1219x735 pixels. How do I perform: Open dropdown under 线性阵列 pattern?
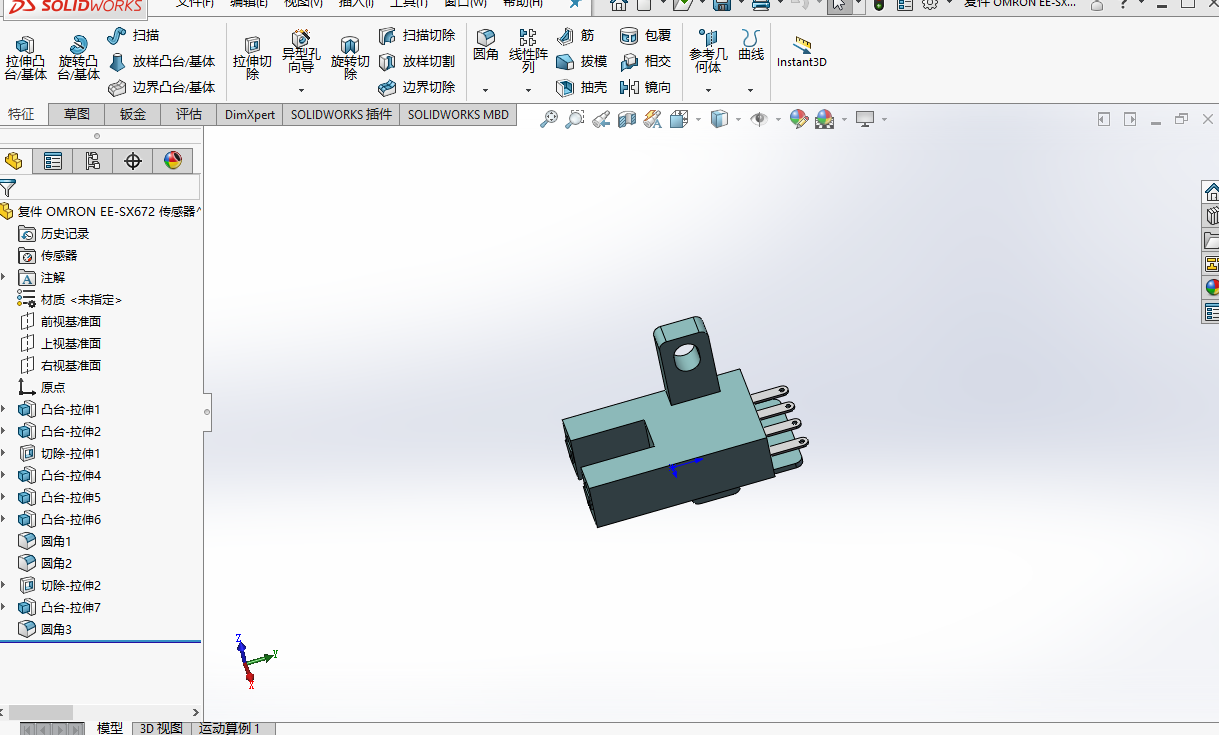click(x=528, y=90)
